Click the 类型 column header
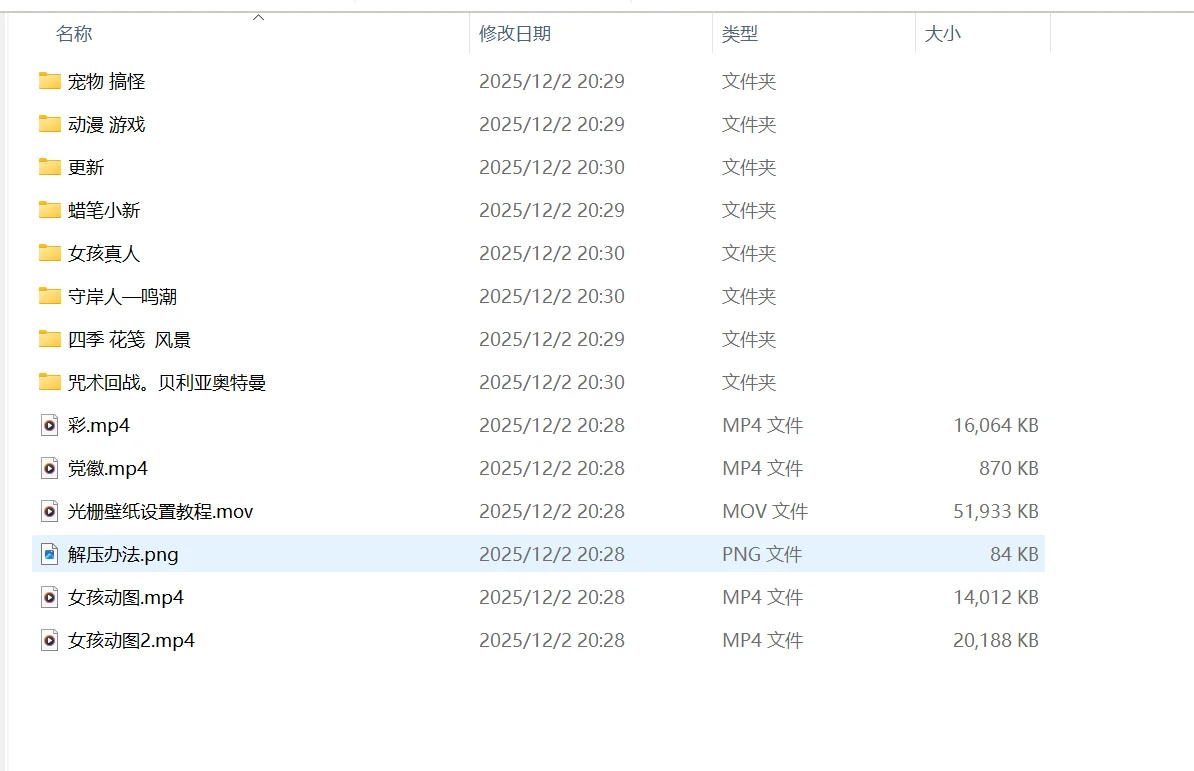This screenshot has height=771, width=1194. 740,33
